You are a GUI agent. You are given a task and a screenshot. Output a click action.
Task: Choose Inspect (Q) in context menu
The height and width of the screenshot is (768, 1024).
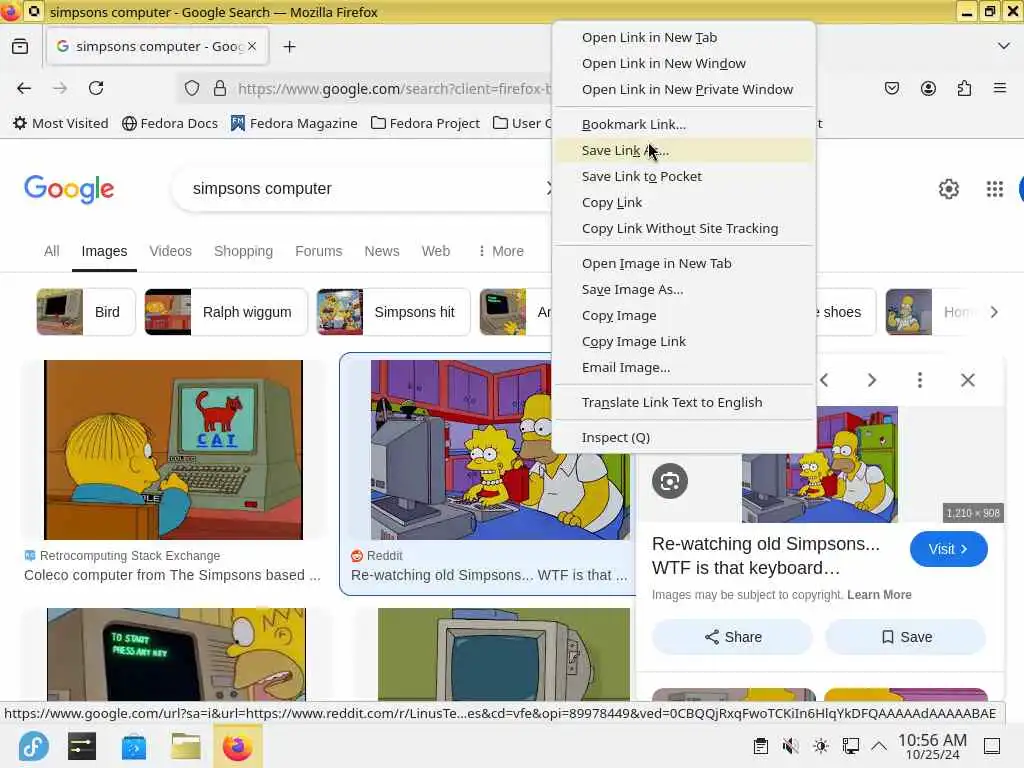[684, 438]
